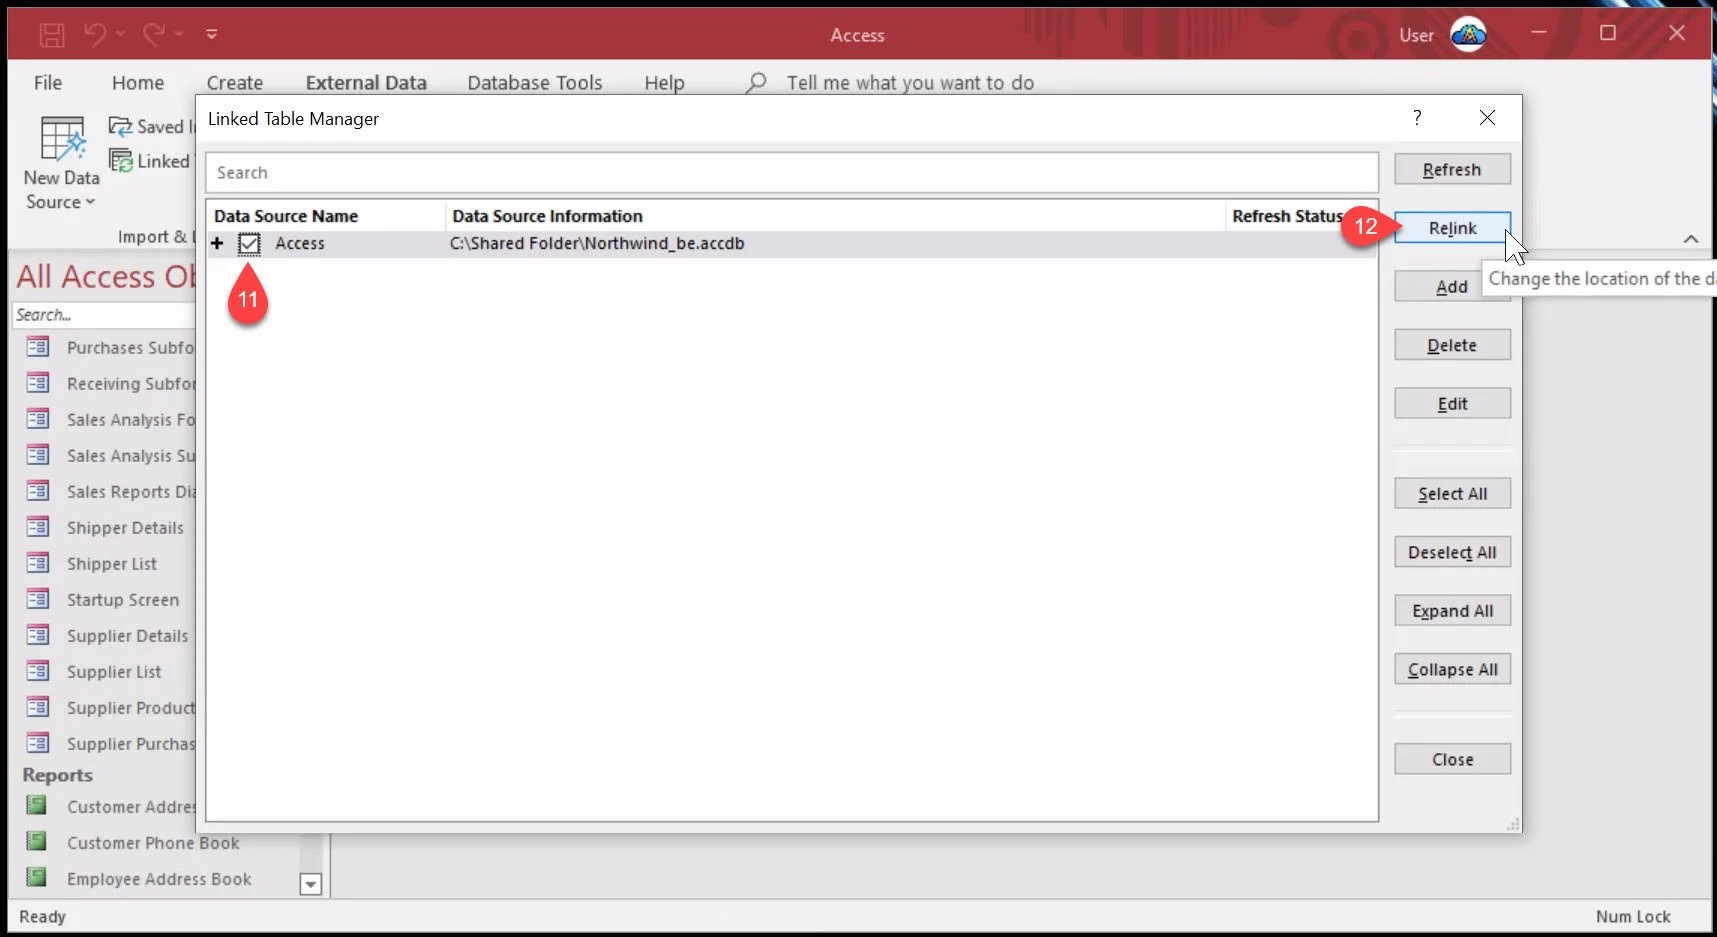Click the Edit button
The width and height of the screenshot is (1717, 937).
coord(1452,404)
